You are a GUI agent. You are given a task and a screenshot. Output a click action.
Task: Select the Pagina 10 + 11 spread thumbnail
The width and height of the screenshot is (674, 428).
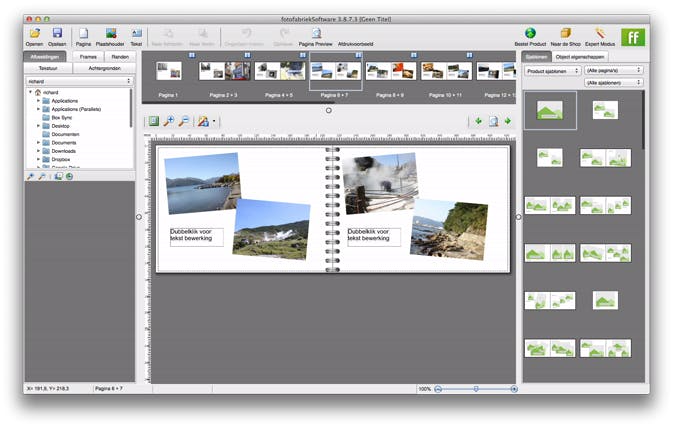tap(446, 70)
